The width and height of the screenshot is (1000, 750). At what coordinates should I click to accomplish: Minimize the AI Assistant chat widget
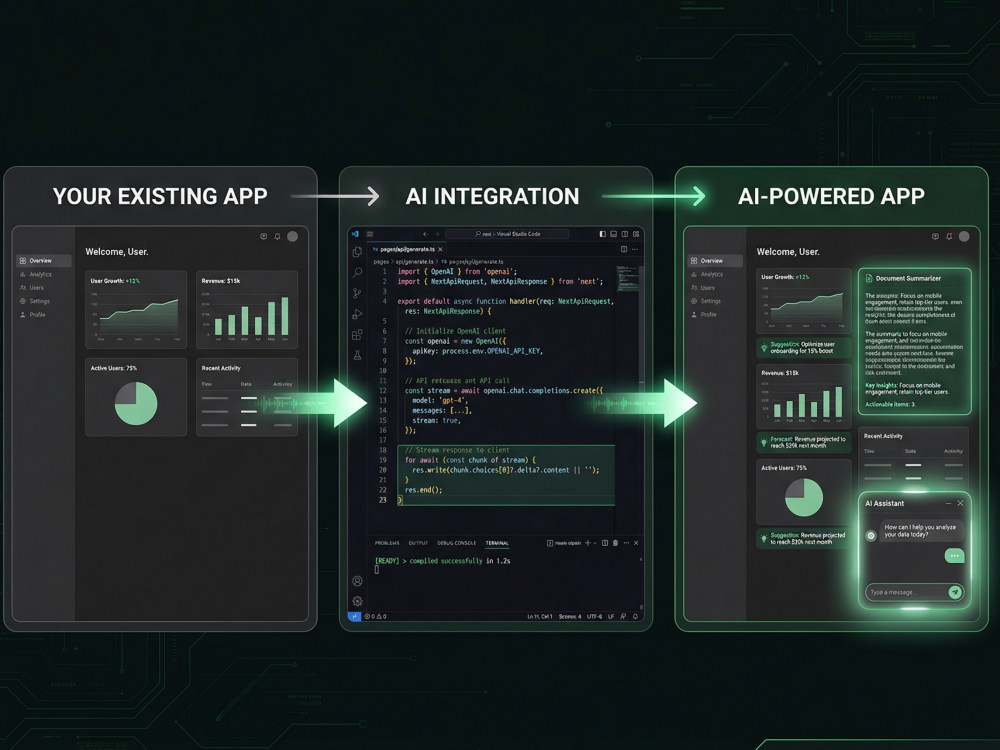tap(948, 503)
